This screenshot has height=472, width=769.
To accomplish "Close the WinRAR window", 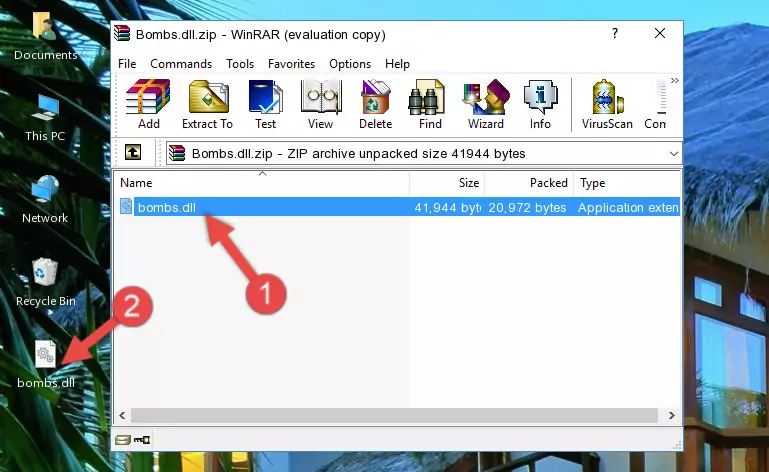I will [x=660, y=33].
